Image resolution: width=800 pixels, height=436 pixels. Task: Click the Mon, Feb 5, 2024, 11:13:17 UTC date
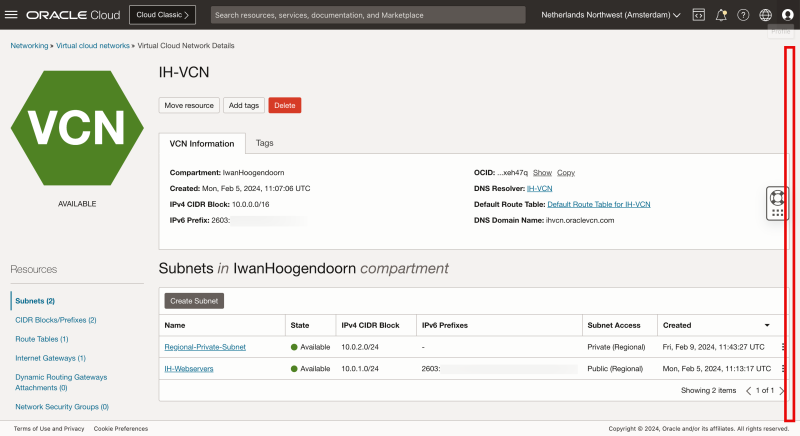click(x=716, y=369)
